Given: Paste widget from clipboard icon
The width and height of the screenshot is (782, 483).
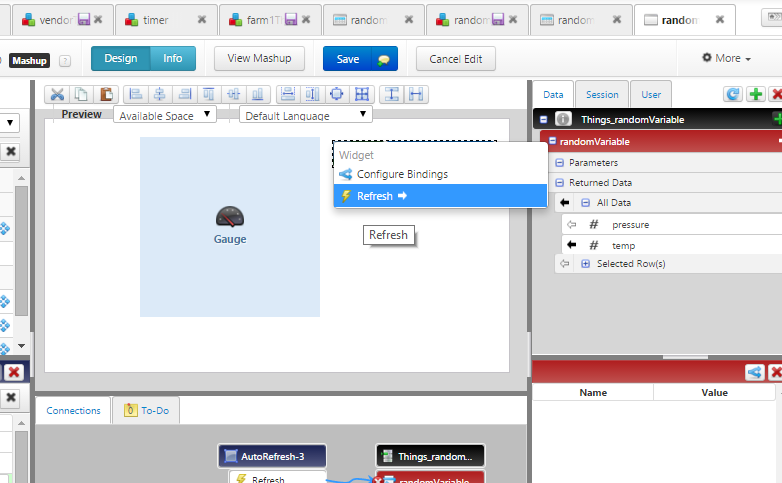Looking at the screenshot, I should pyautogui.click(x=106, y=94).
